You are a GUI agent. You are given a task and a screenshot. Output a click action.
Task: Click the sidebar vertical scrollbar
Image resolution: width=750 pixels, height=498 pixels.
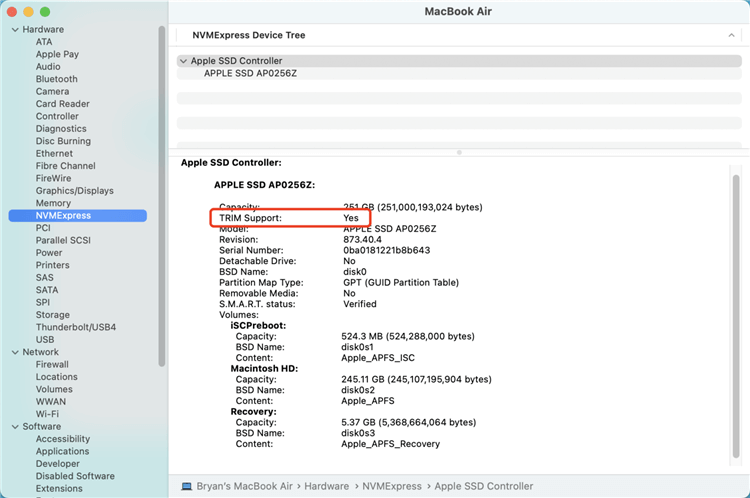click(162, 196)
